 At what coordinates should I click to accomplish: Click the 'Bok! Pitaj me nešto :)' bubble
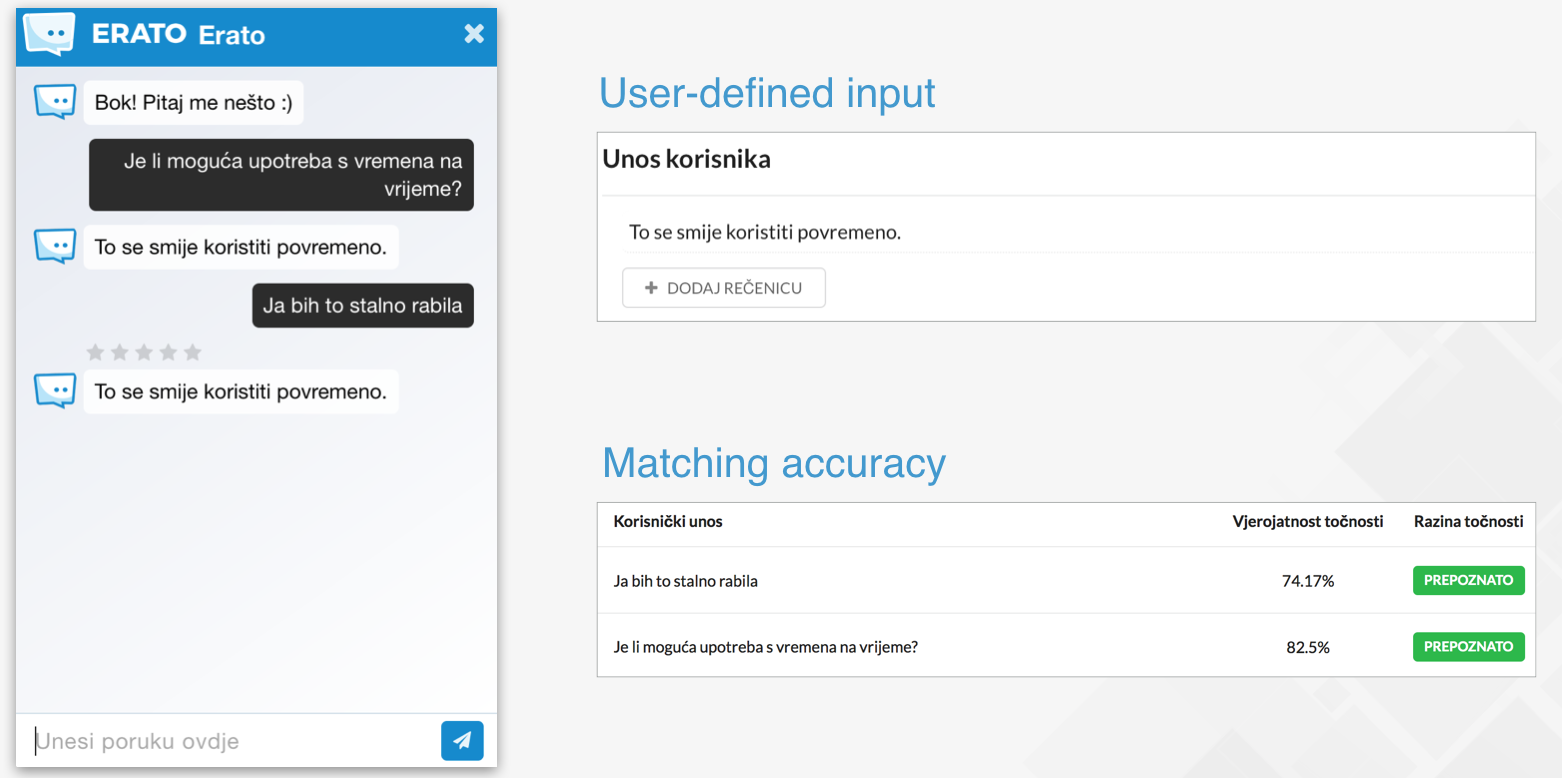193,103
